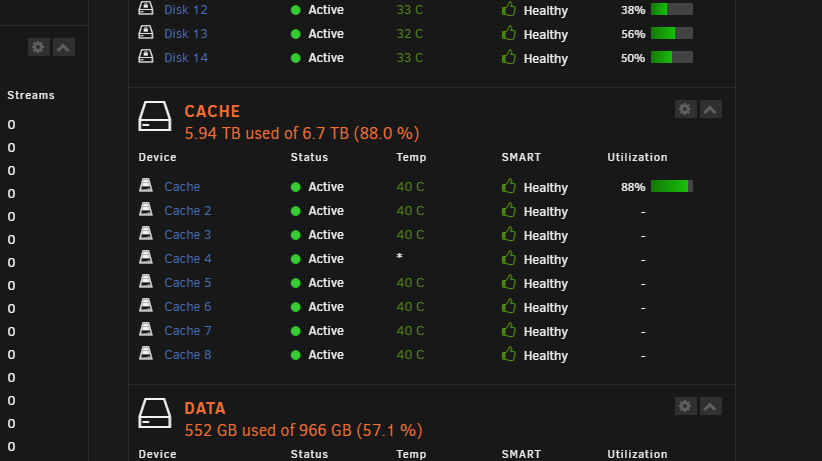The image size is (822, 461).
Task: Click the large CACHE pool drive icon
Action: pos(155,116)
